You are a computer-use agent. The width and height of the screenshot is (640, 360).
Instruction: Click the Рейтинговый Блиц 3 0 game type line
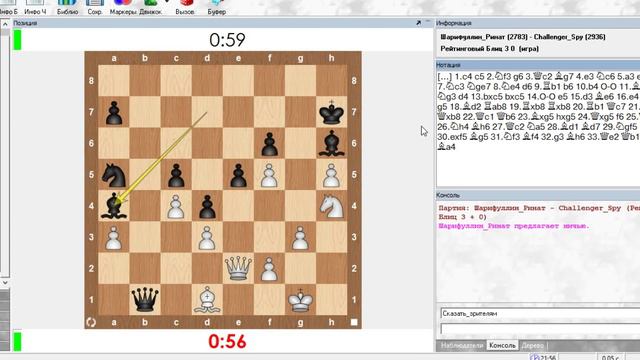tap(489, 49)
